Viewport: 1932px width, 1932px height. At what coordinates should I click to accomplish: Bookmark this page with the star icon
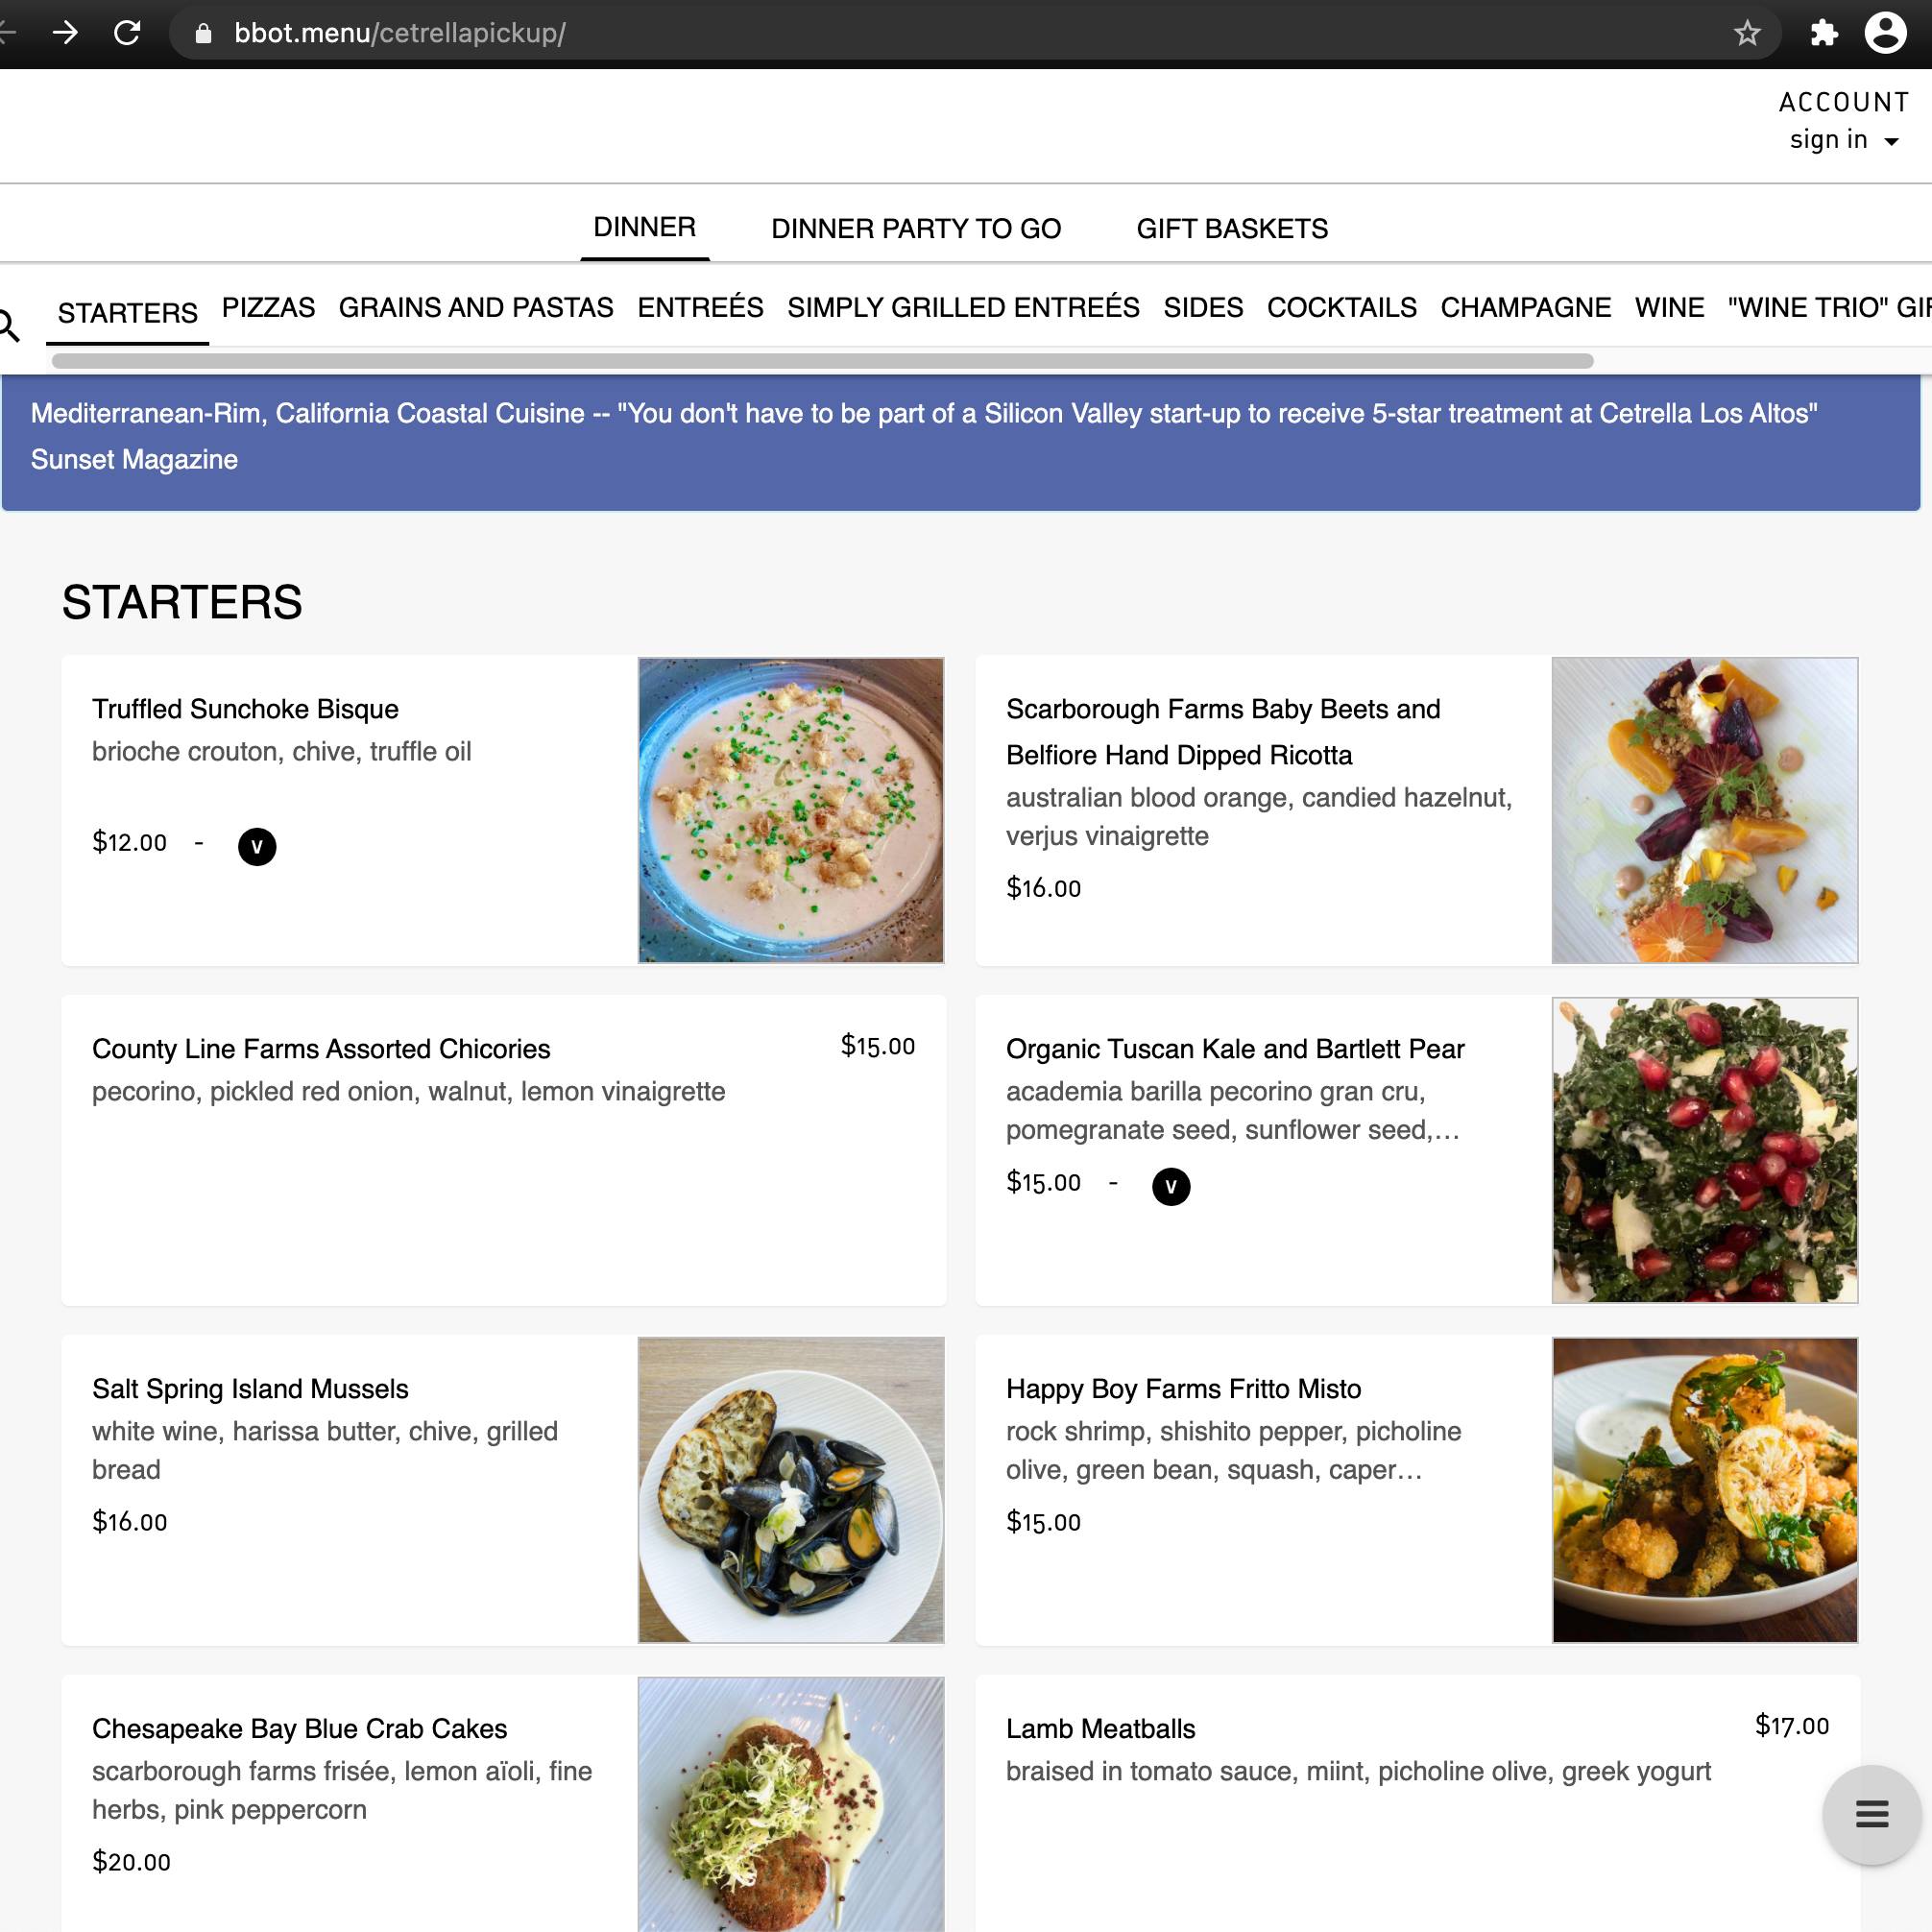pos(1747,34)
